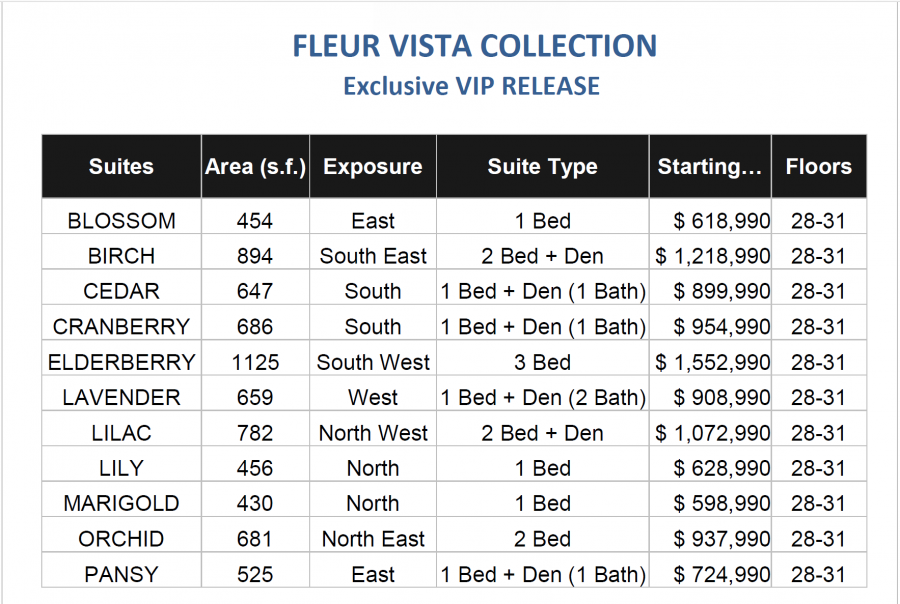Click the Exposure column header

coord(373,167)
